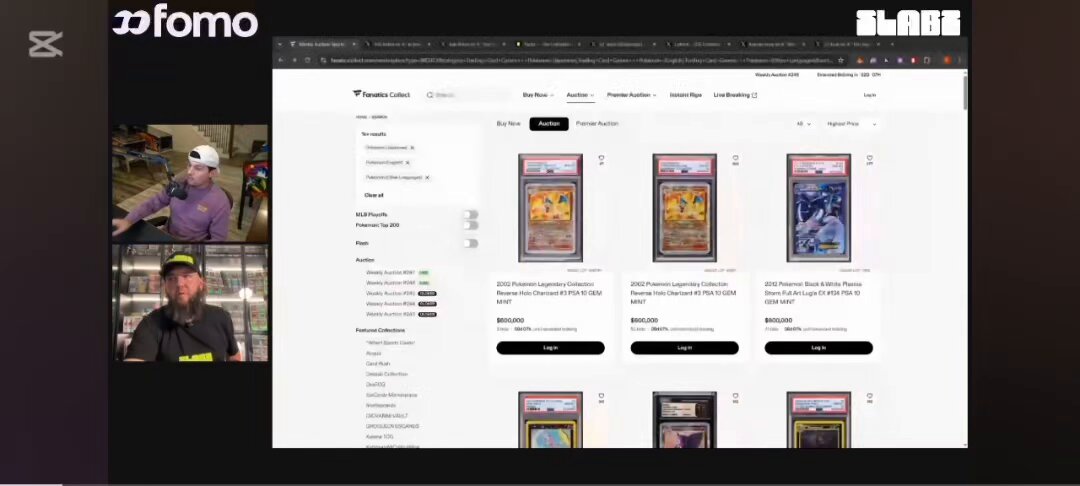The width and height of the screenshot is (1080, 486).
Task: Click Log In at top right of site
Action: (870, 95)
